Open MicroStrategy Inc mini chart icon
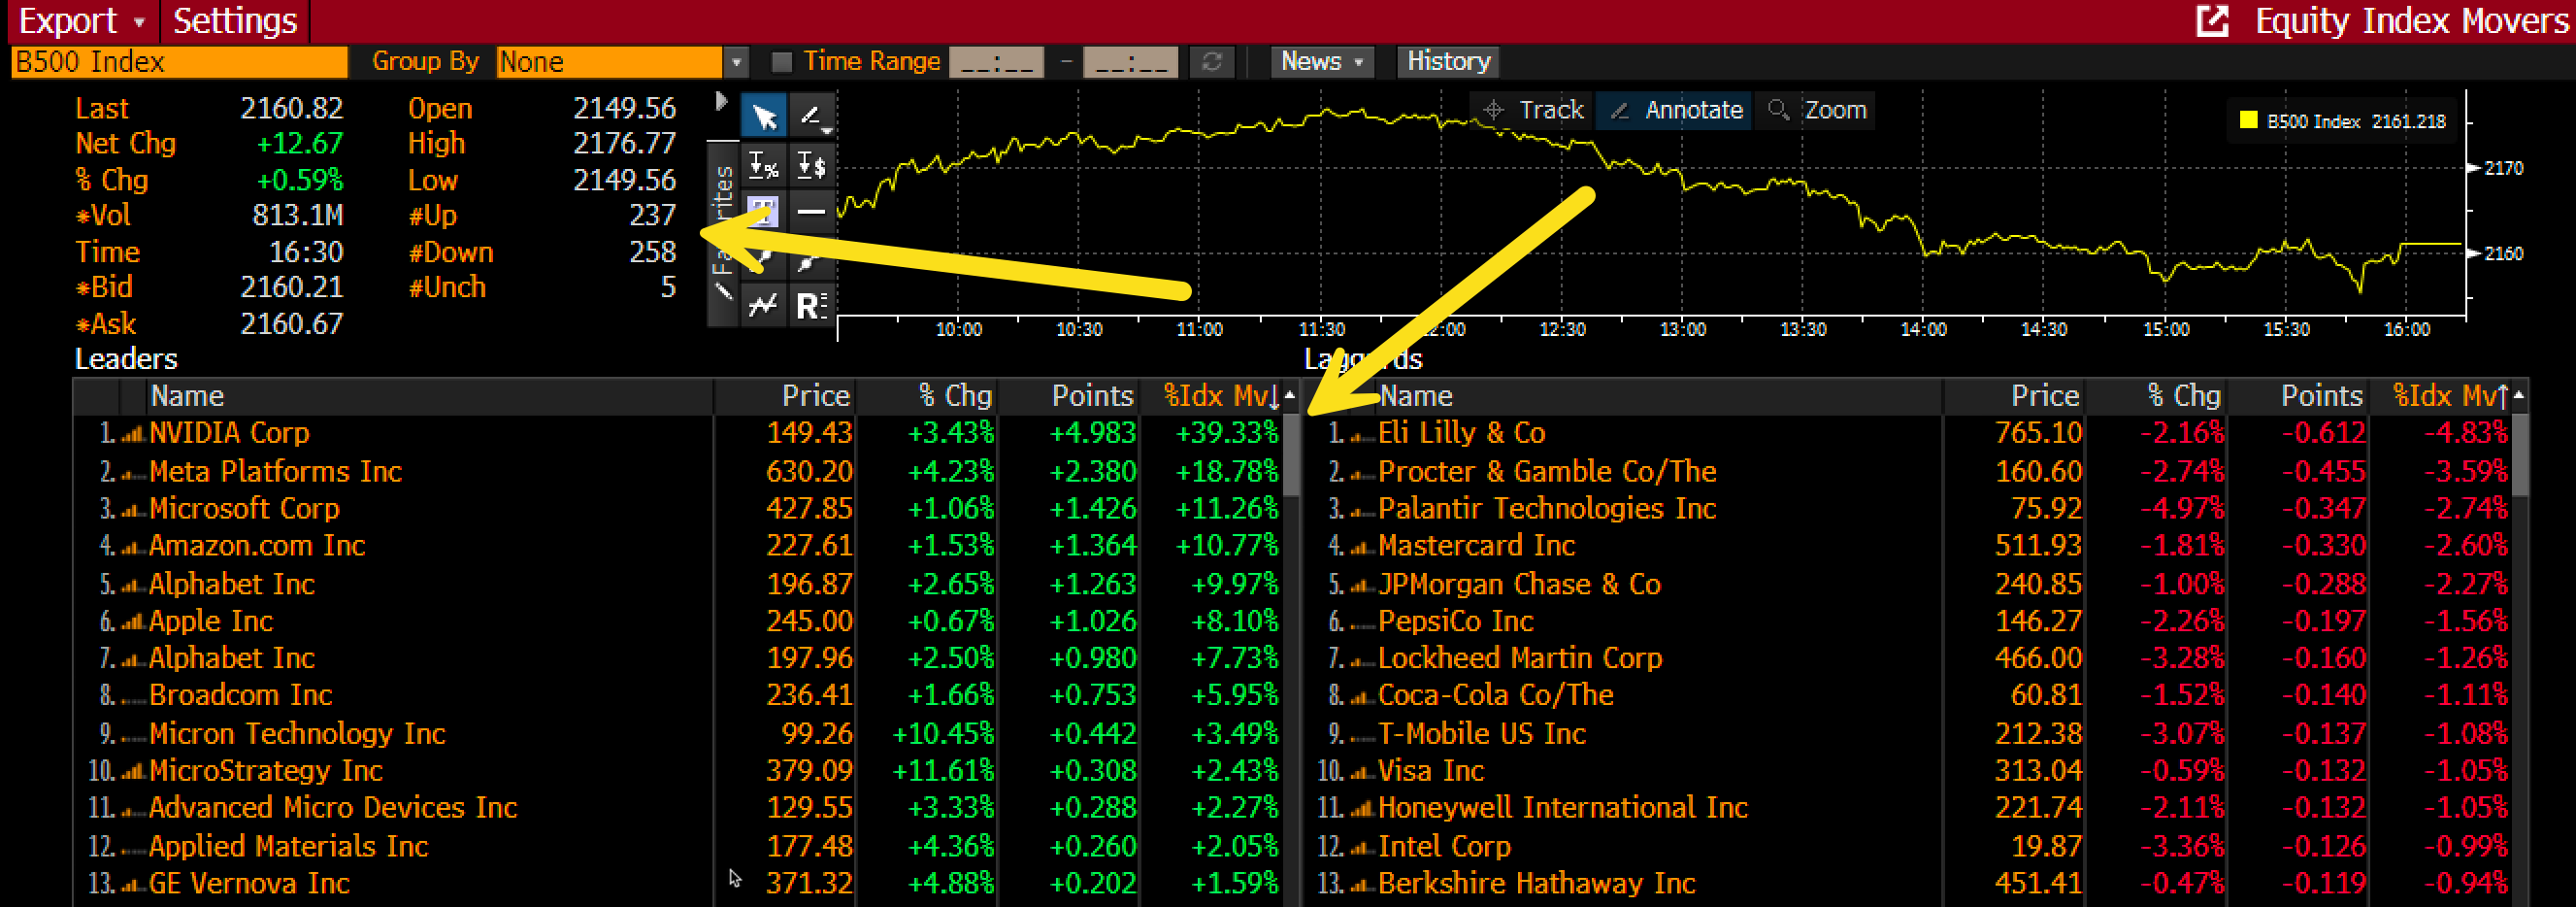Image resolution: width=2576 pixels, height=907 pixels. pyautogui.click(x=132, y=772)
